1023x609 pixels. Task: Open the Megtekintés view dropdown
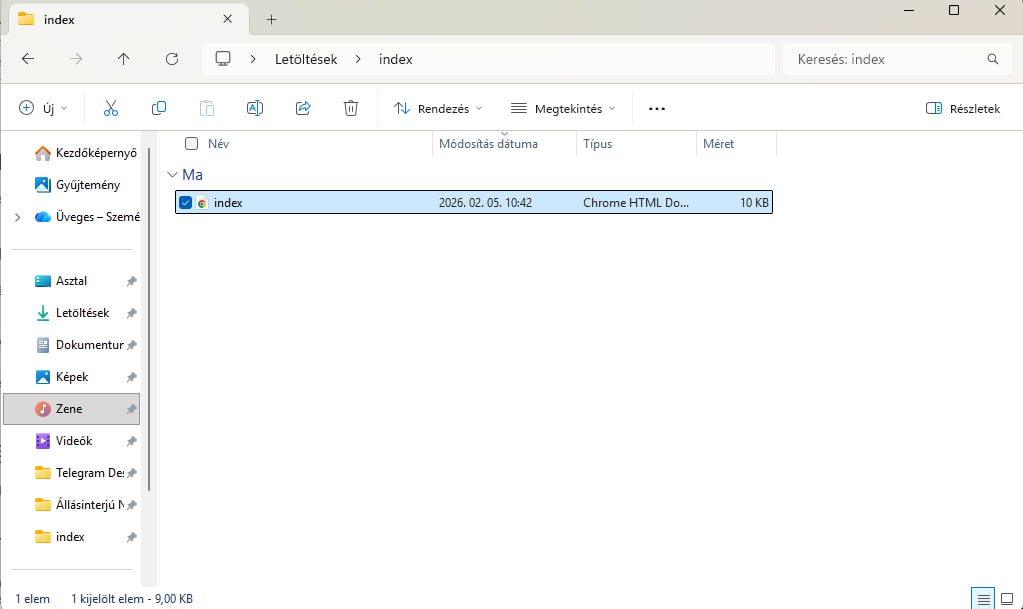pyautogui.click(x=562, y=108)
